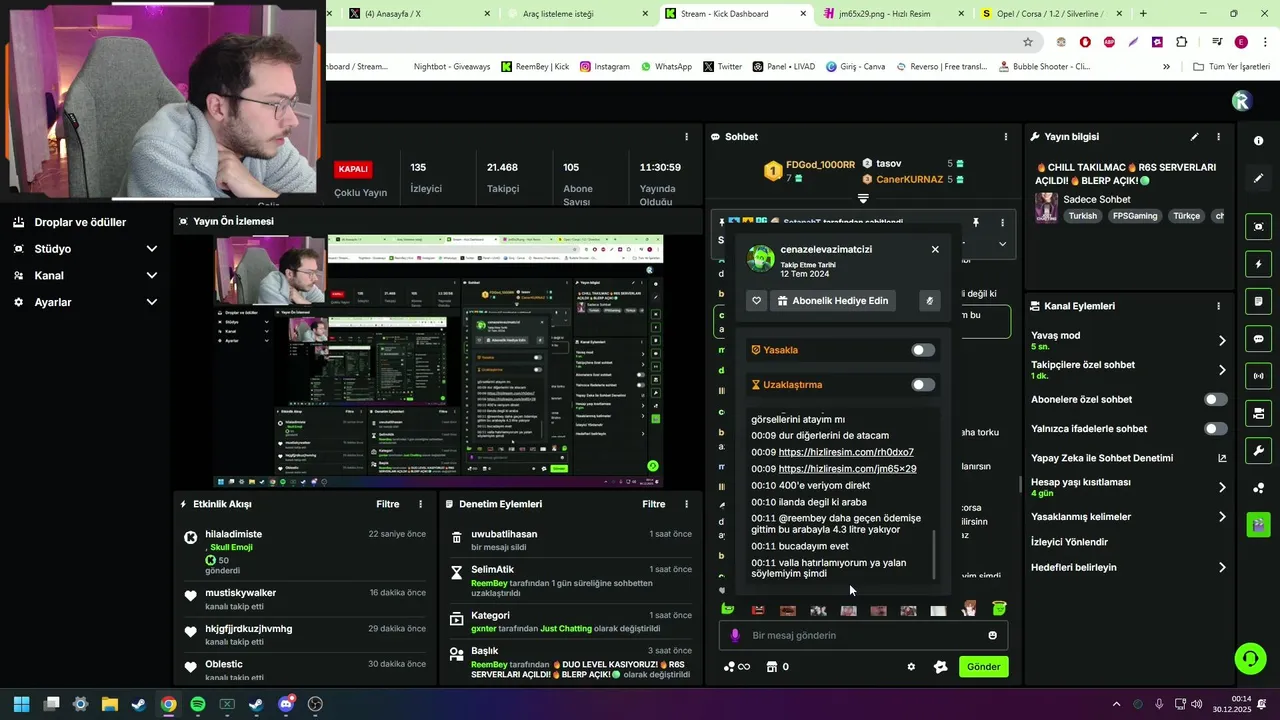Click the screen capture icon in right sidebar
This screenshot has height=720, width=1280.
pos(1258,227)
